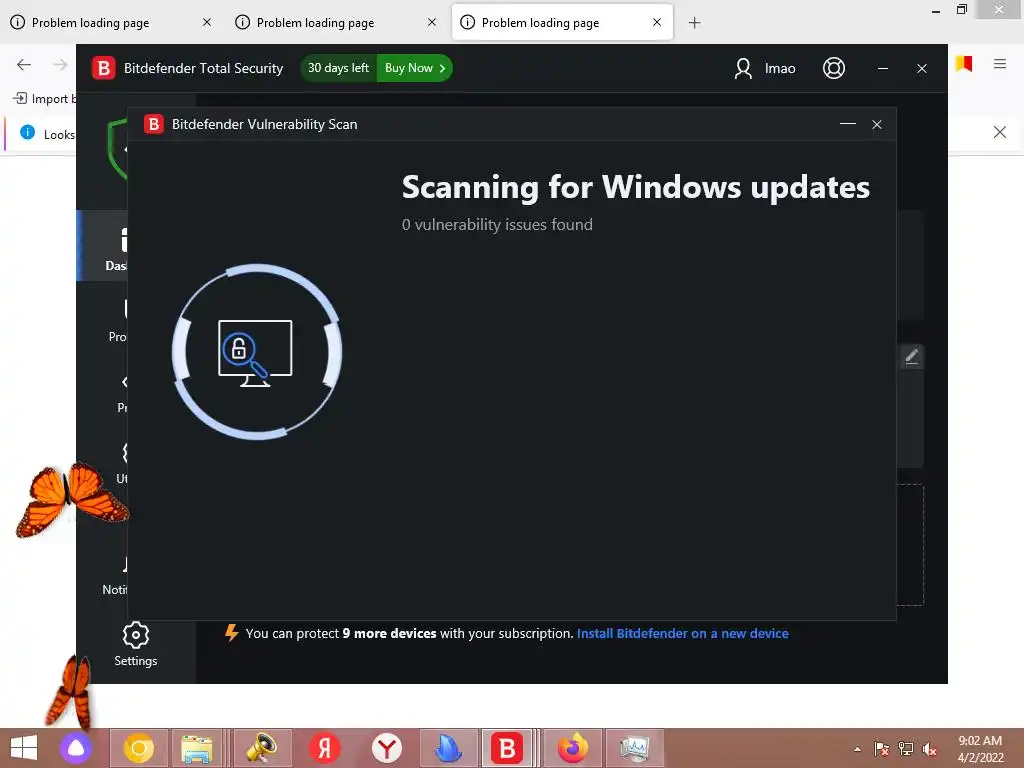Screen dimensions: 1024x768
Task: Click the bookmark flag icon in Firefox toolbar
Action: pyautogui.click(x=964, y=64)
